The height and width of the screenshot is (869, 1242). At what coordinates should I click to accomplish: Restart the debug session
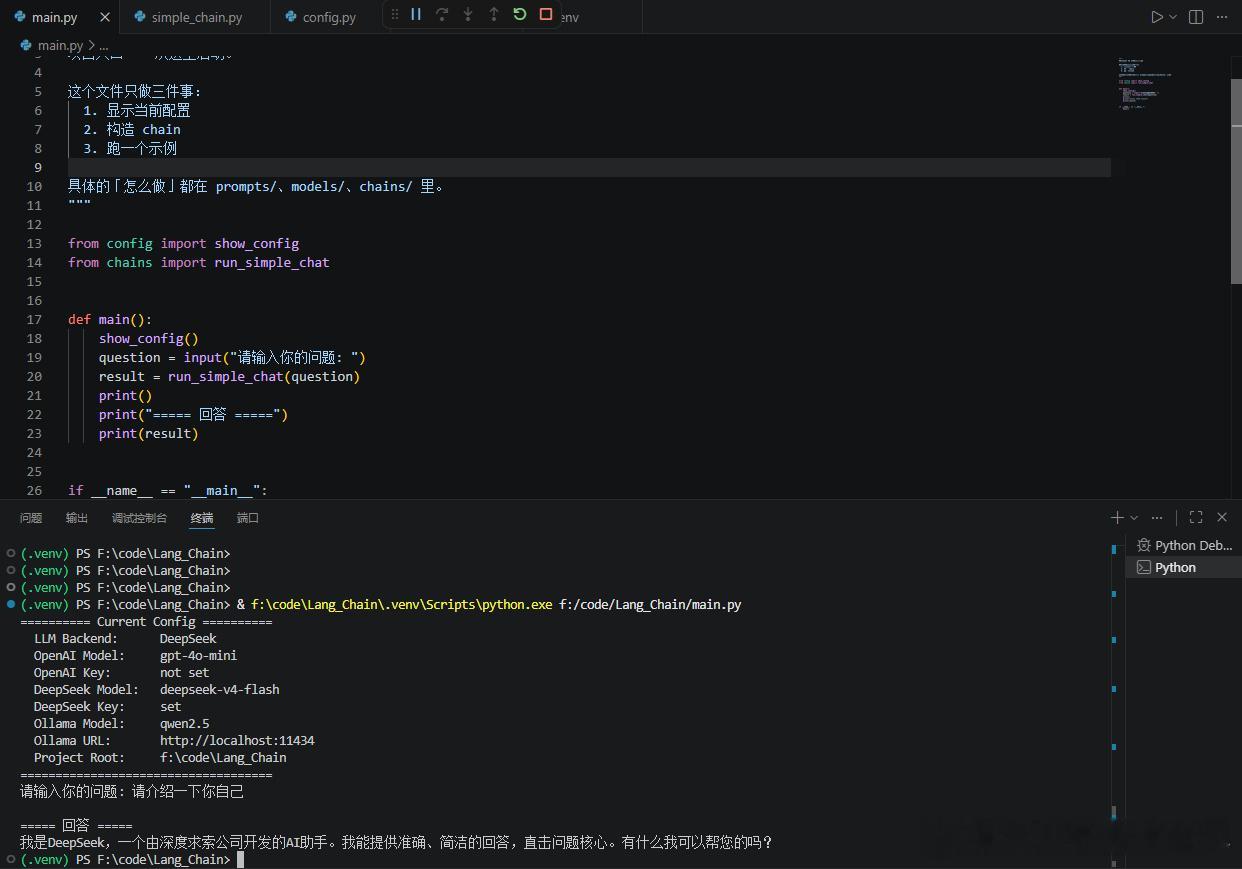[x=520, y=14]
